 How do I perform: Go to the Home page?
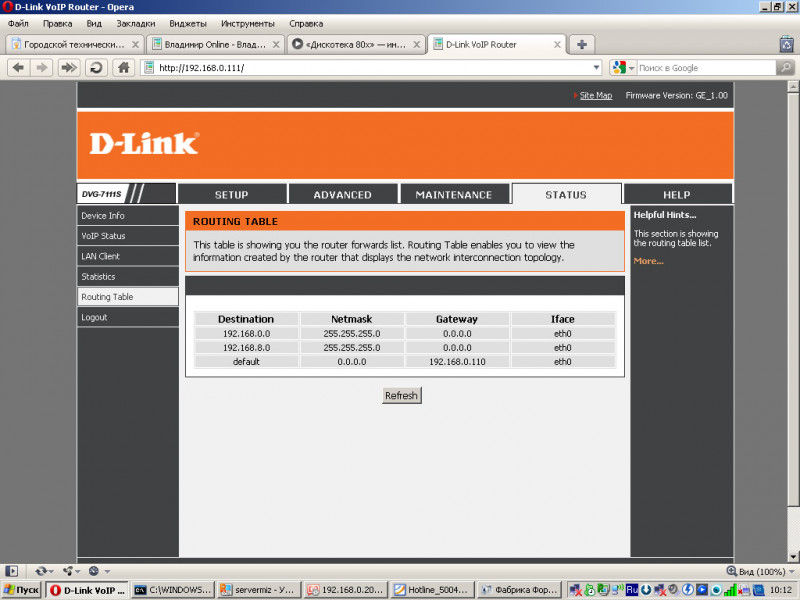tap(123, 68)
